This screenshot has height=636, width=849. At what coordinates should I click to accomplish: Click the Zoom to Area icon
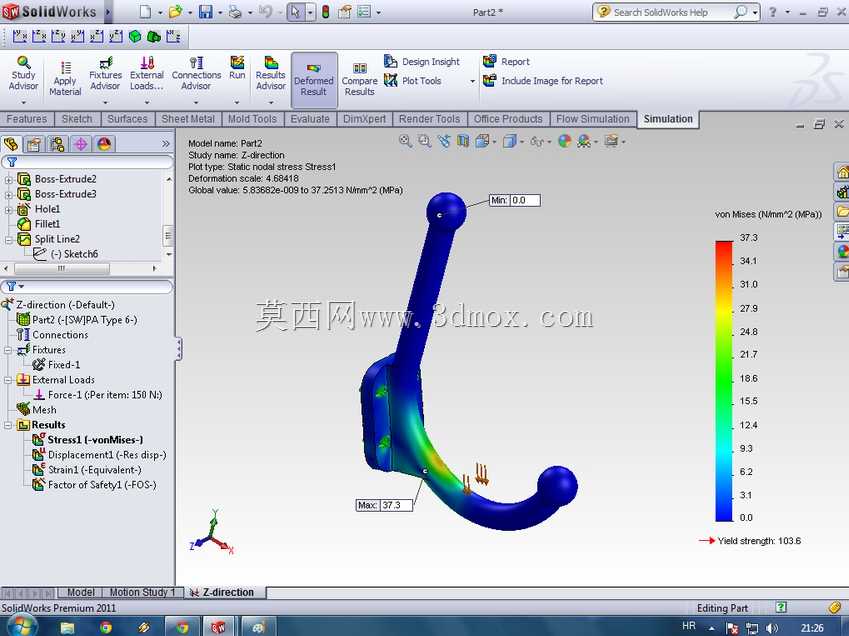[424, 141]
